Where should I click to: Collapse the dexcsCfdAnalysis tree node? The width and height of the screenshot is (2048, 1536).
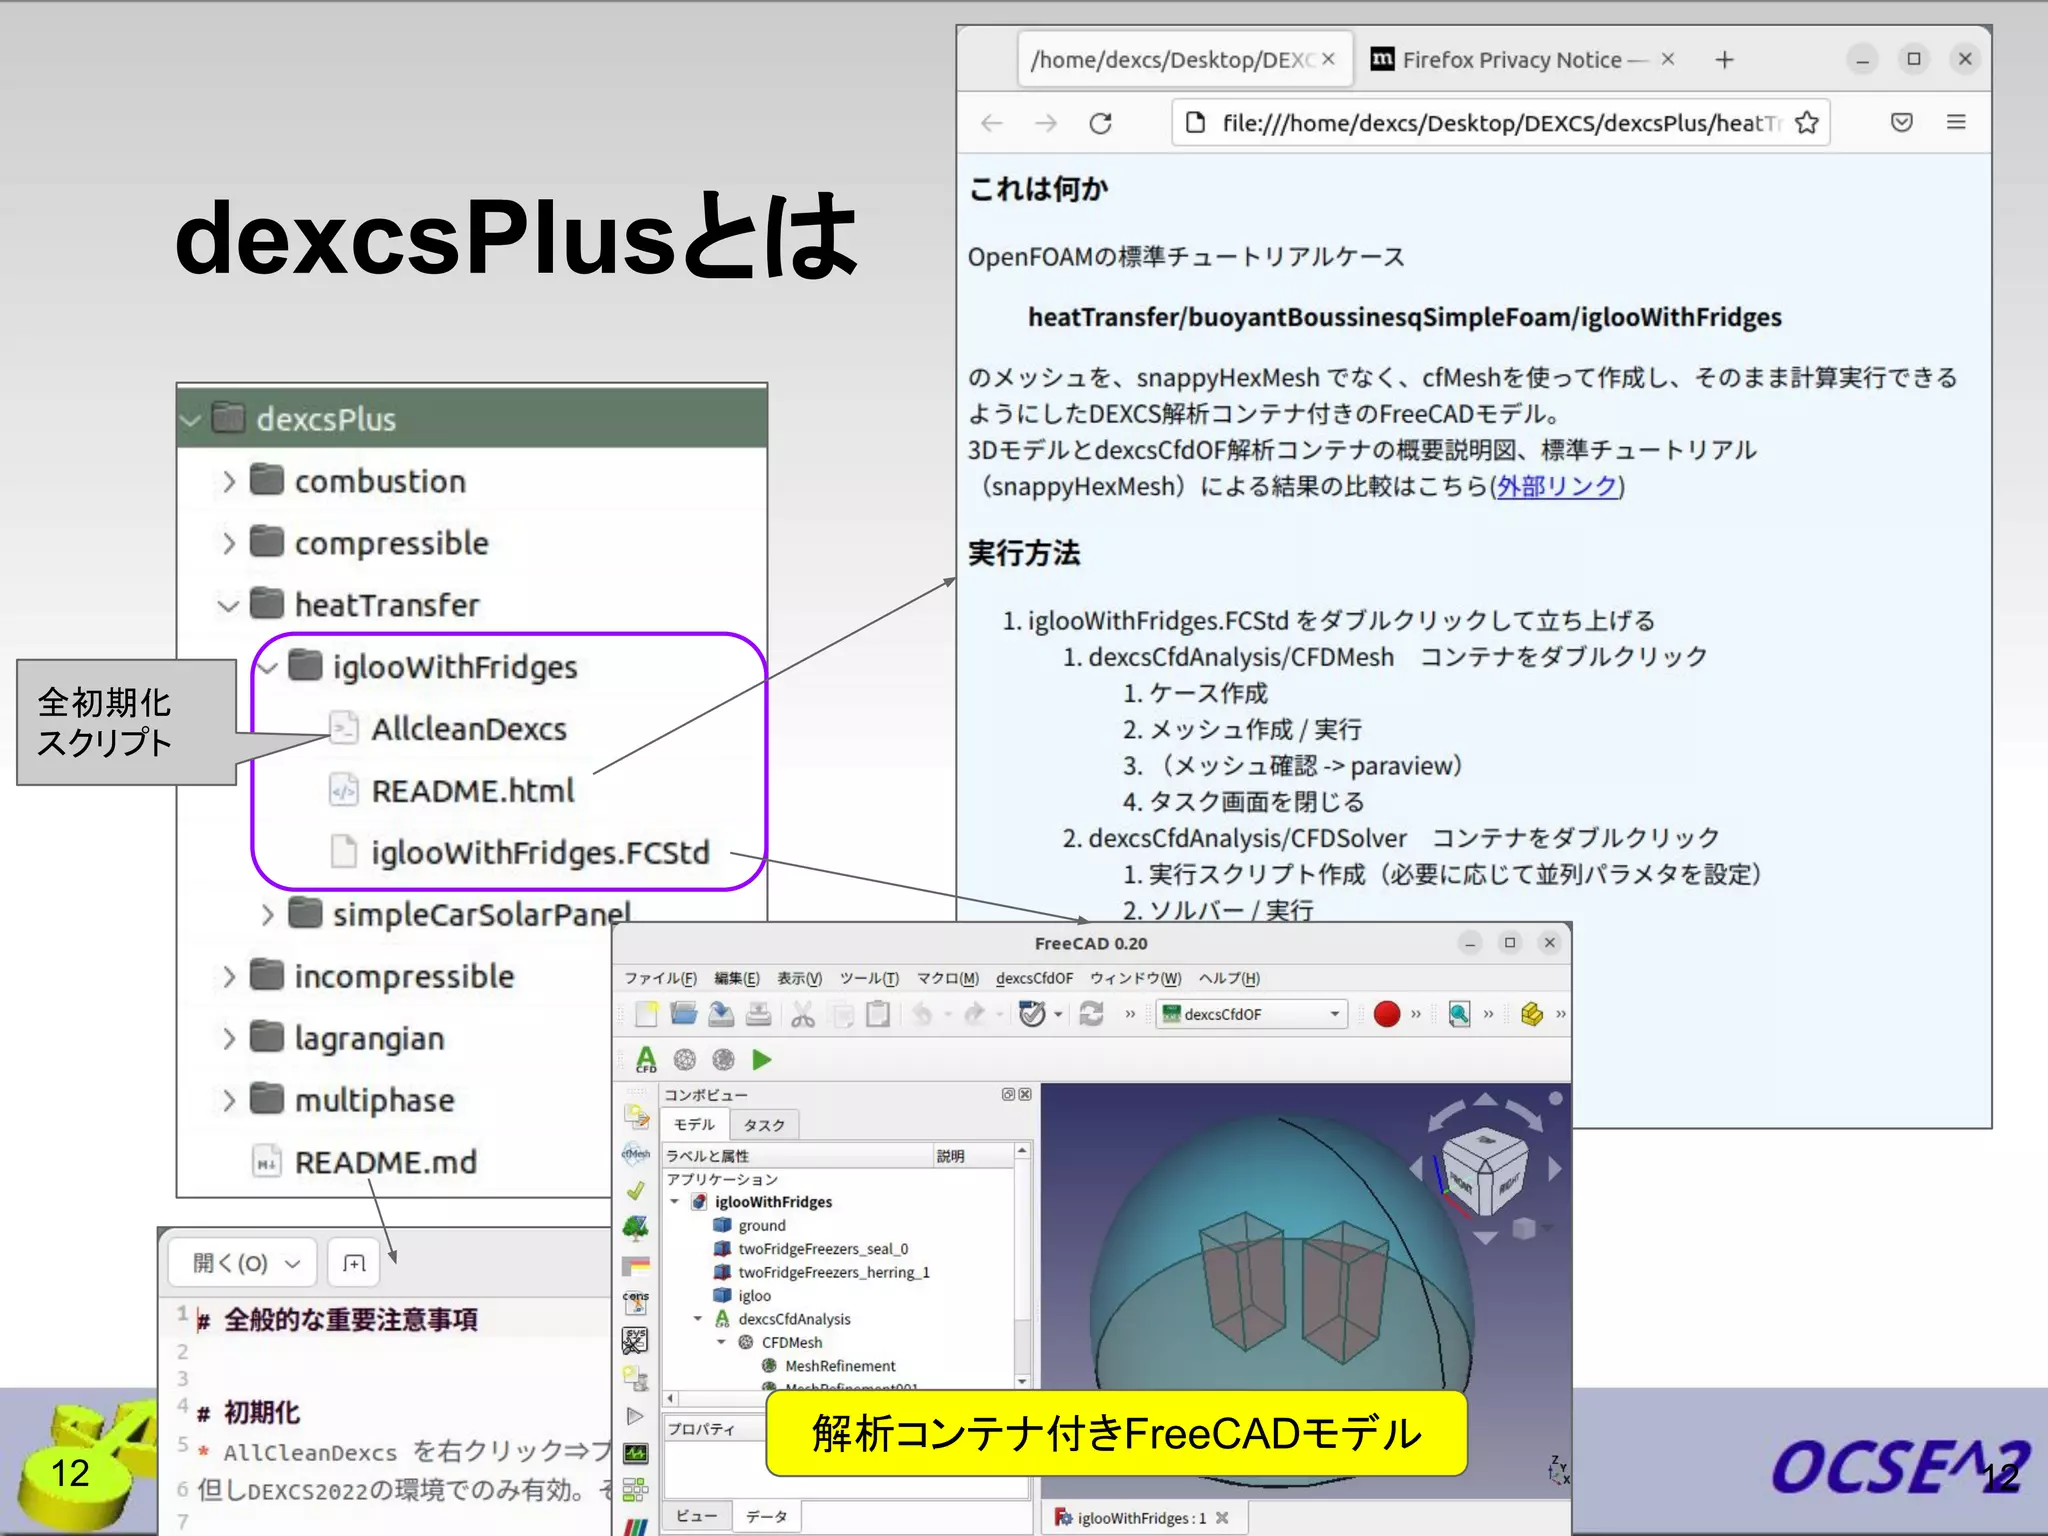pos(698,1319)
